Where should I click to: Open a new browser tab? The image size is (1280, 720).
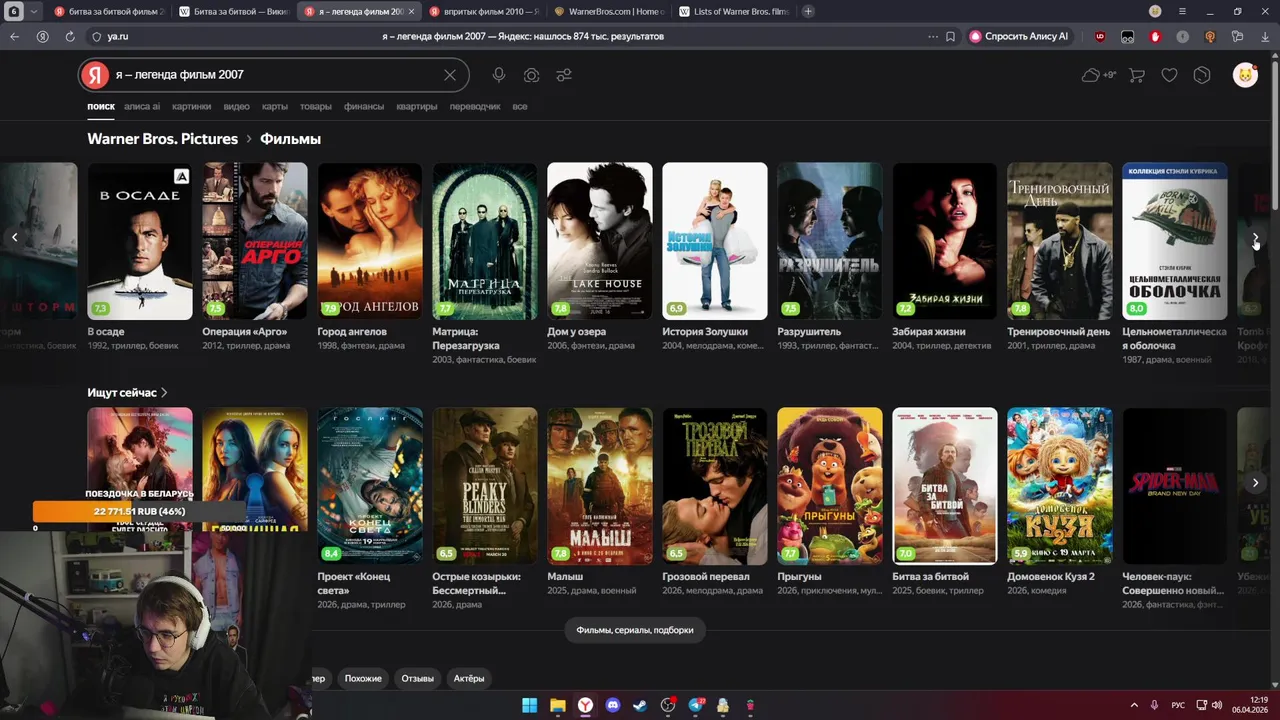(x=808, y=11)
